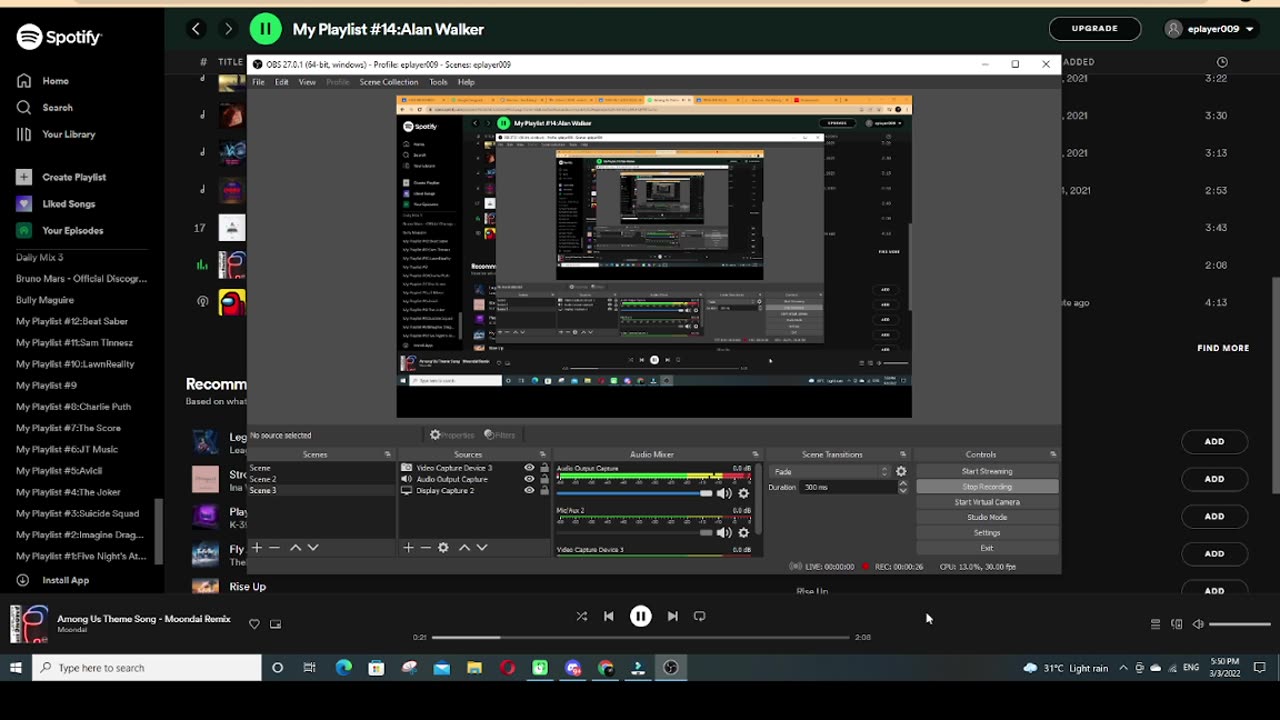Add a new source with plus icon
The height and width of the screenshot is (720, 1280).
[408, 548]
